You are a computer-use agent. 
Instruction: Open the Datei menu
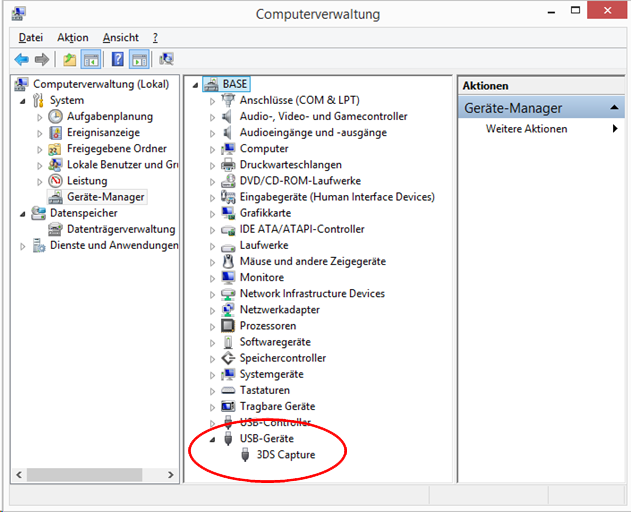[31, 37]
